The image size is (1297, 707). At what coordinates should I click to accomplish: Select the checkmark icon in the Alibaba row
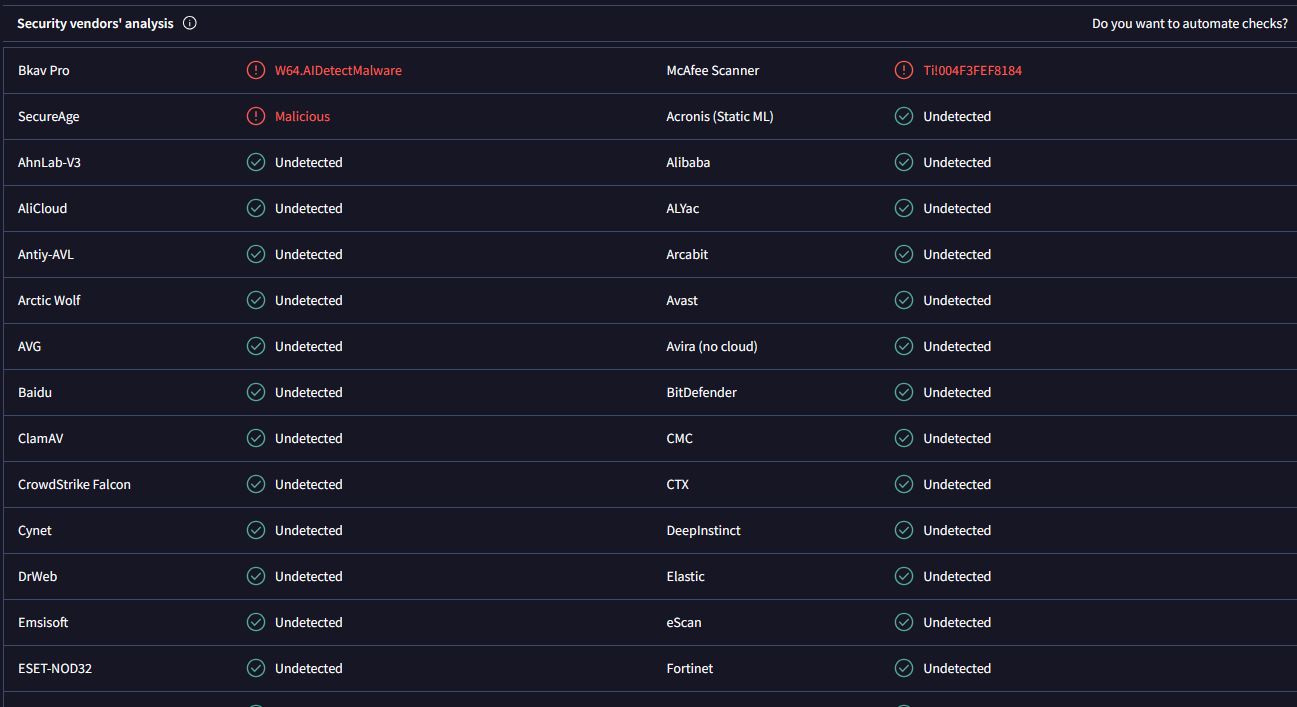click(x=904, y=162)
